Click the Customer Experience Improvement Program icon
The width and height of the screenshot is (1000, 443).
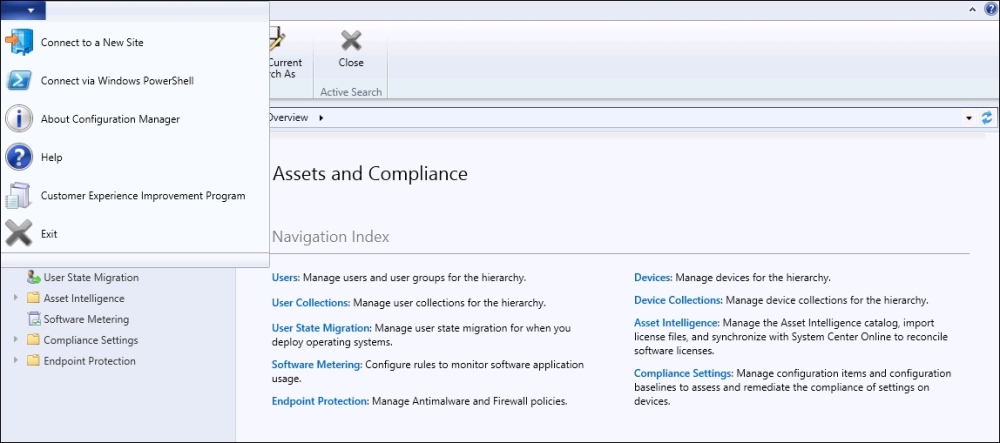pyautogui.click(x=18, y=196)
